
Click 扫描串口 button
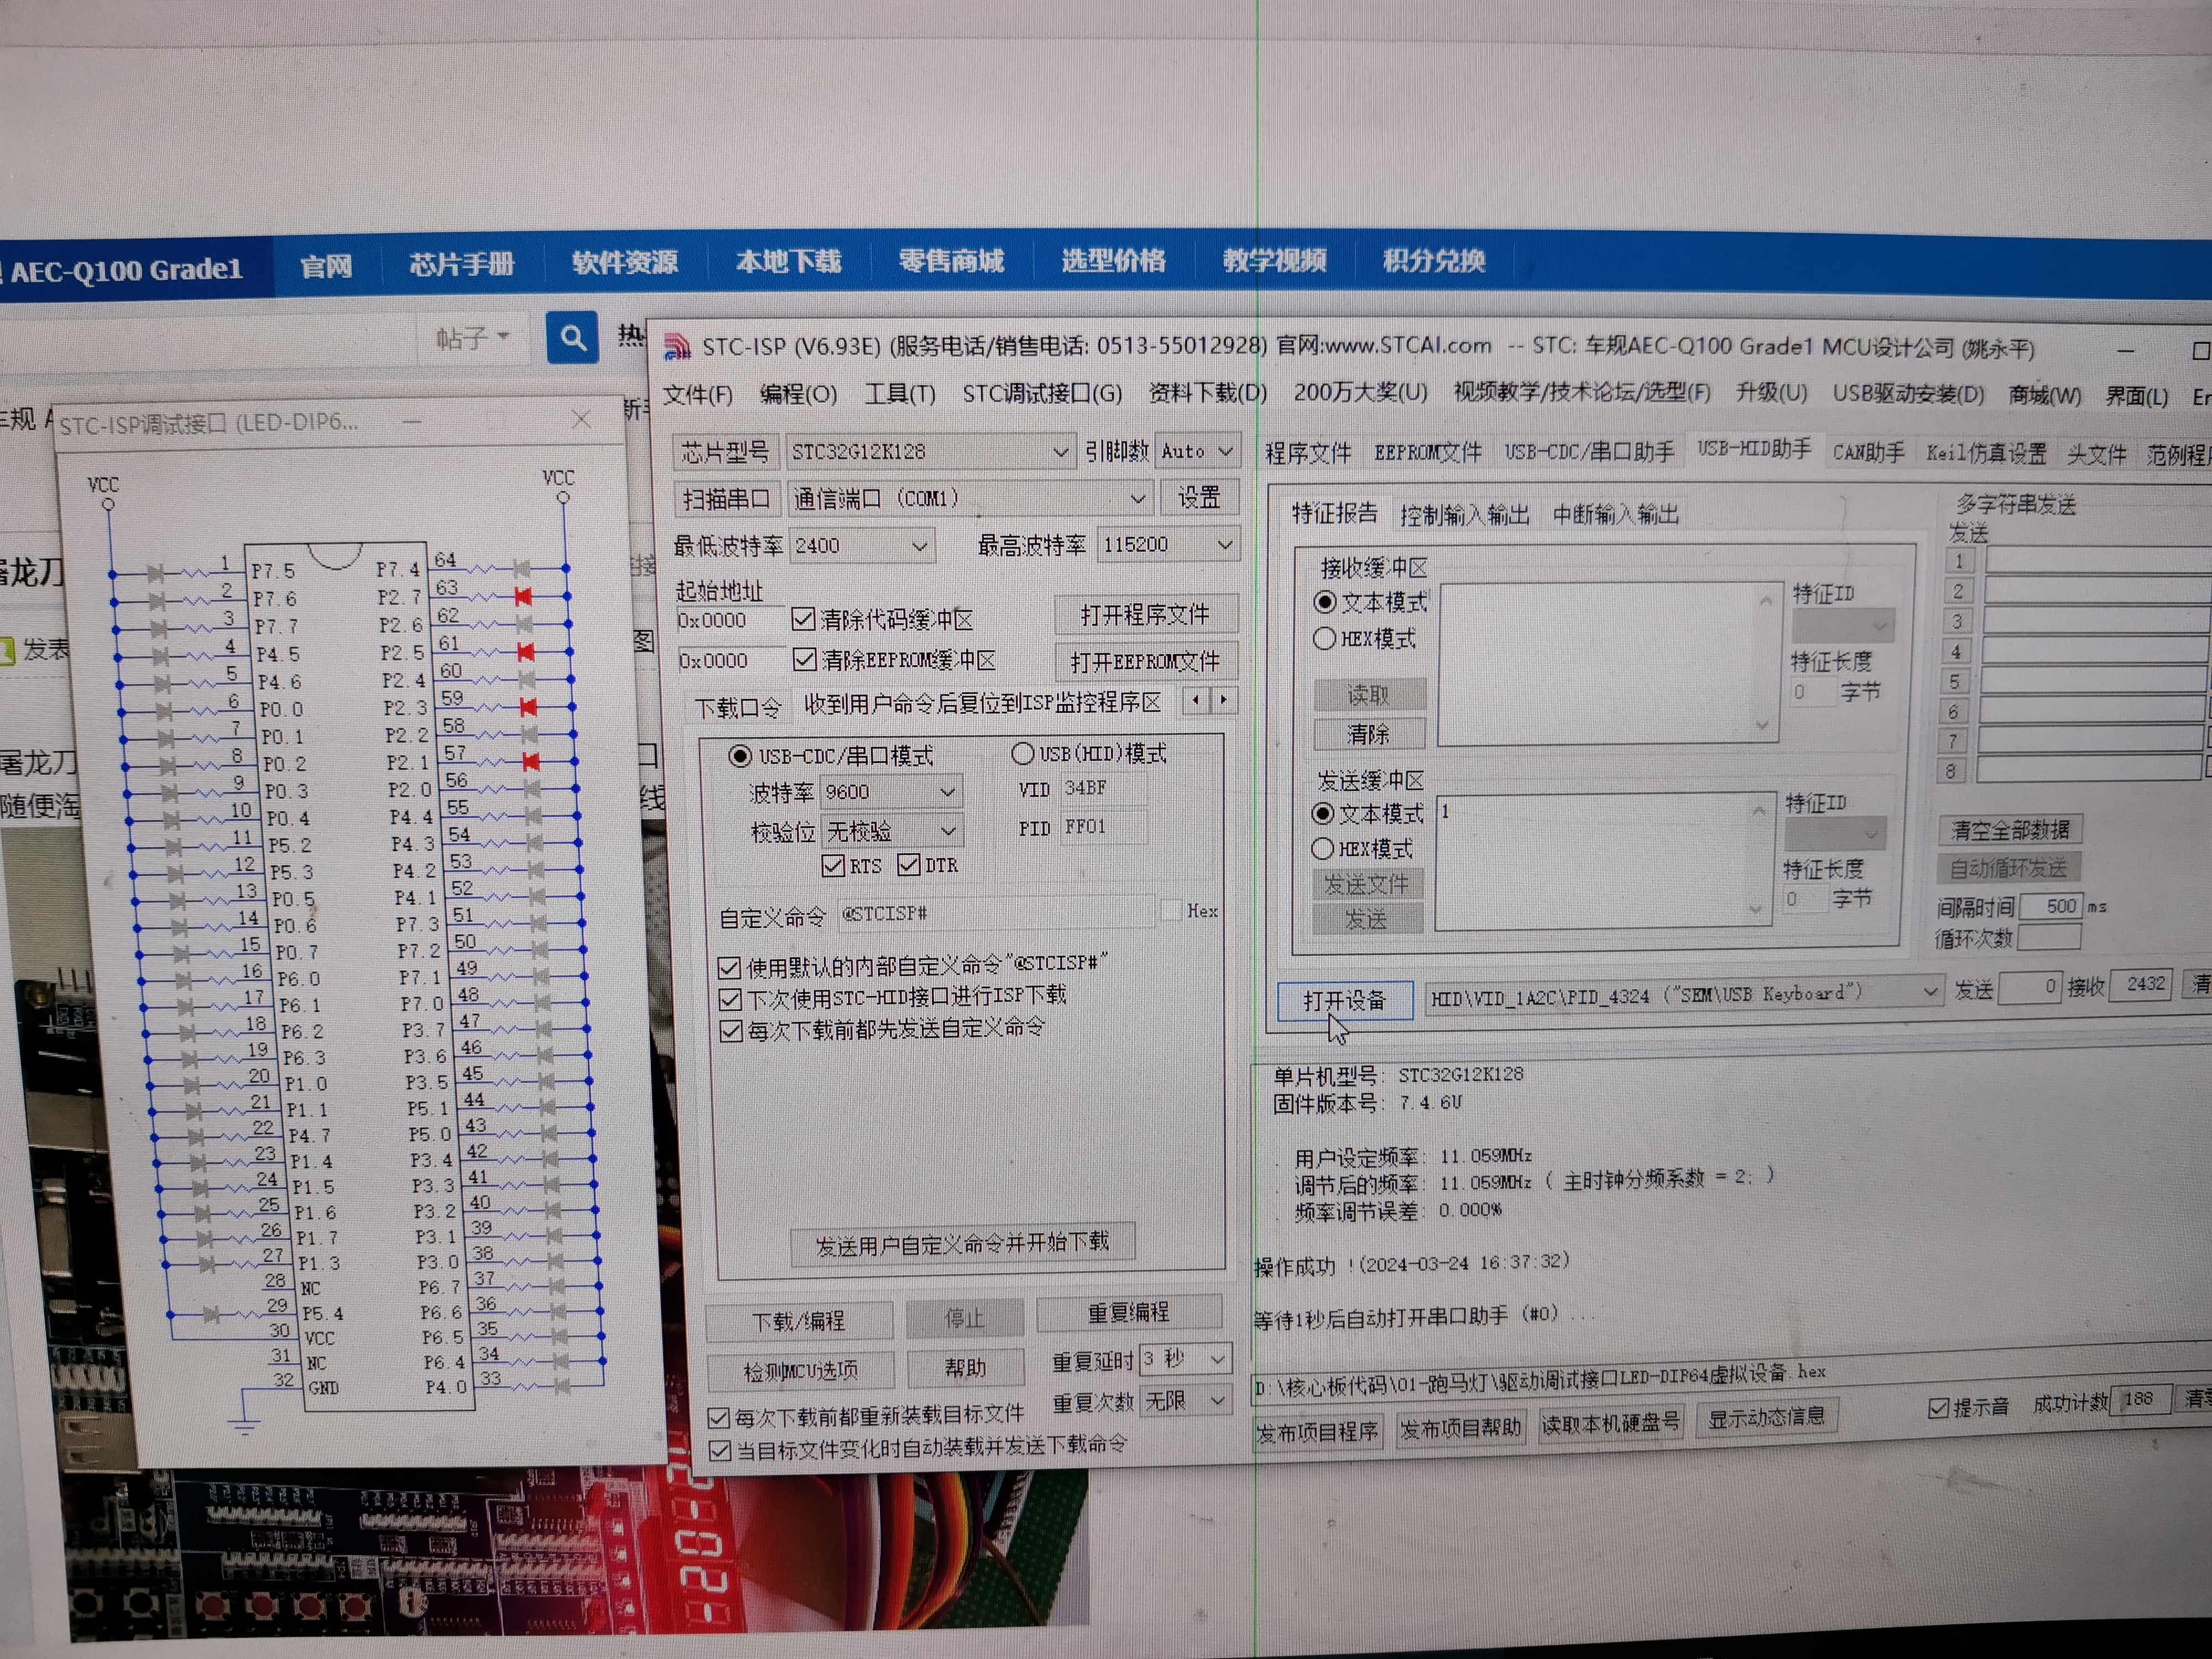tap(726, 498)
